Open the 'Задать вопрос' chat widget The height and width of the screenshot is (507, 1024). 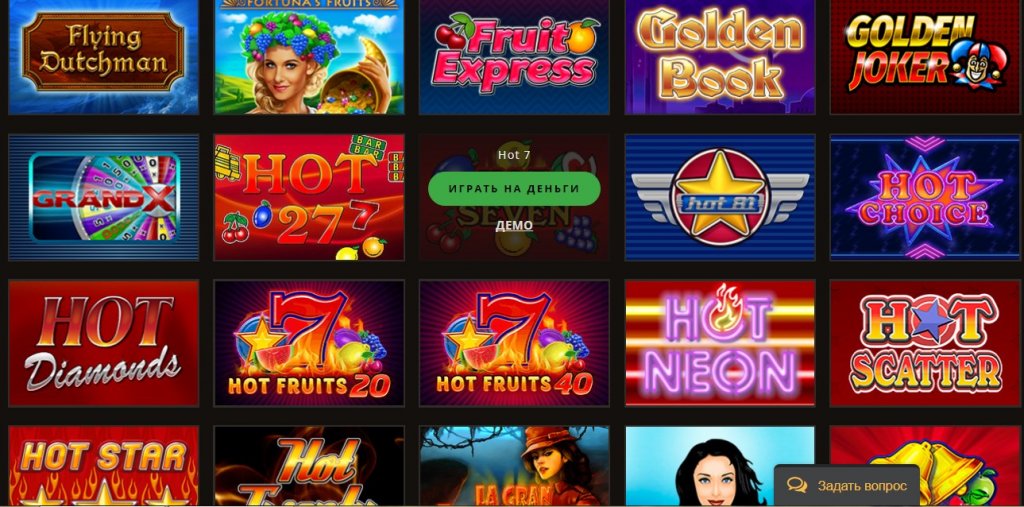click(847, 486)
